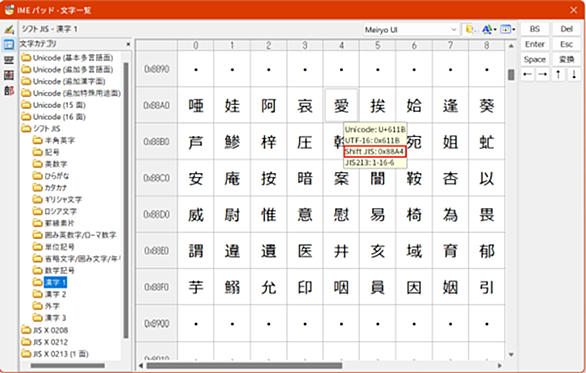Insert the character 葵

click(487, 105)
